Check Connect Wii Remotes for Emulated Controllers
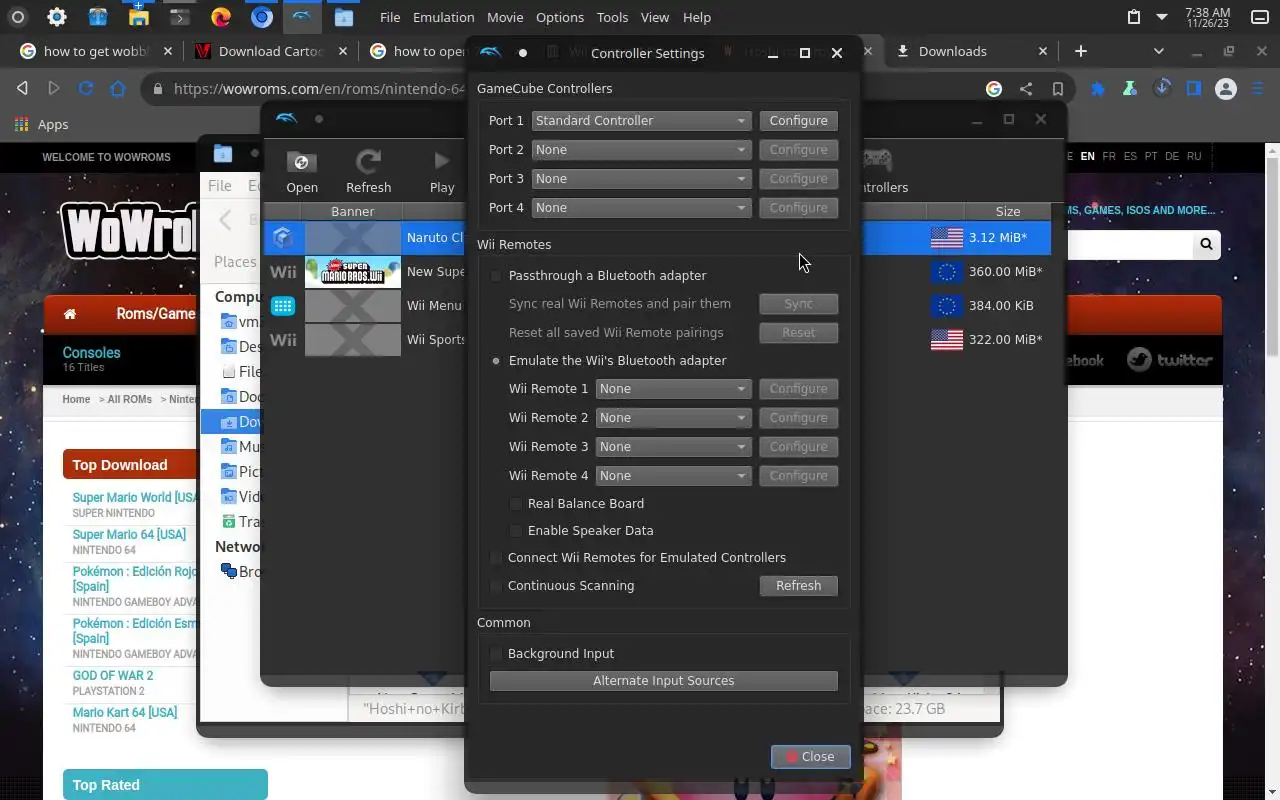This screenshot has width=1280, height=800. point(496,557)
